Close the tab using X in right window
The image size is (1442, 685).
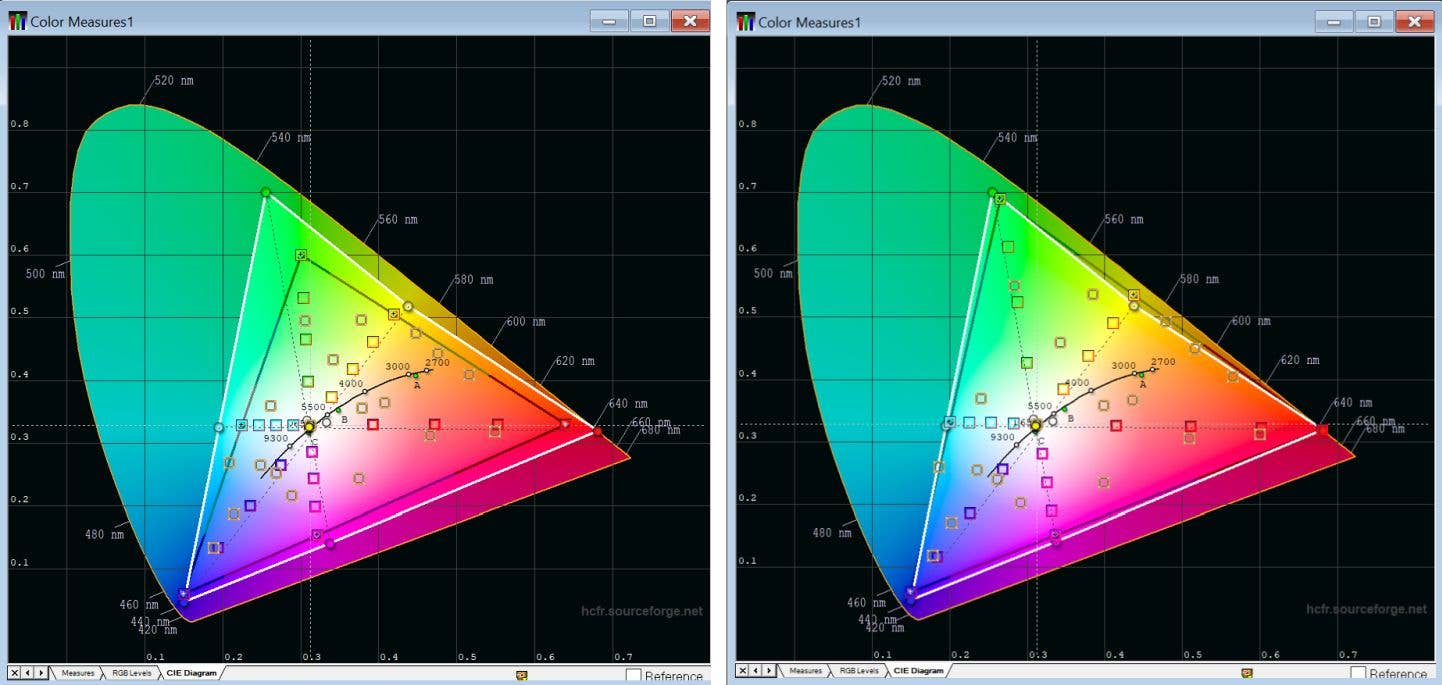pyautogui.click(x=742, y=671)
